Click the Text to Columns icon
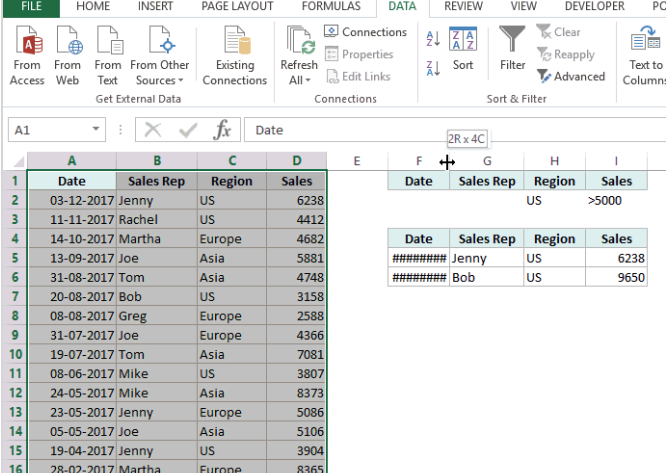 645,55
